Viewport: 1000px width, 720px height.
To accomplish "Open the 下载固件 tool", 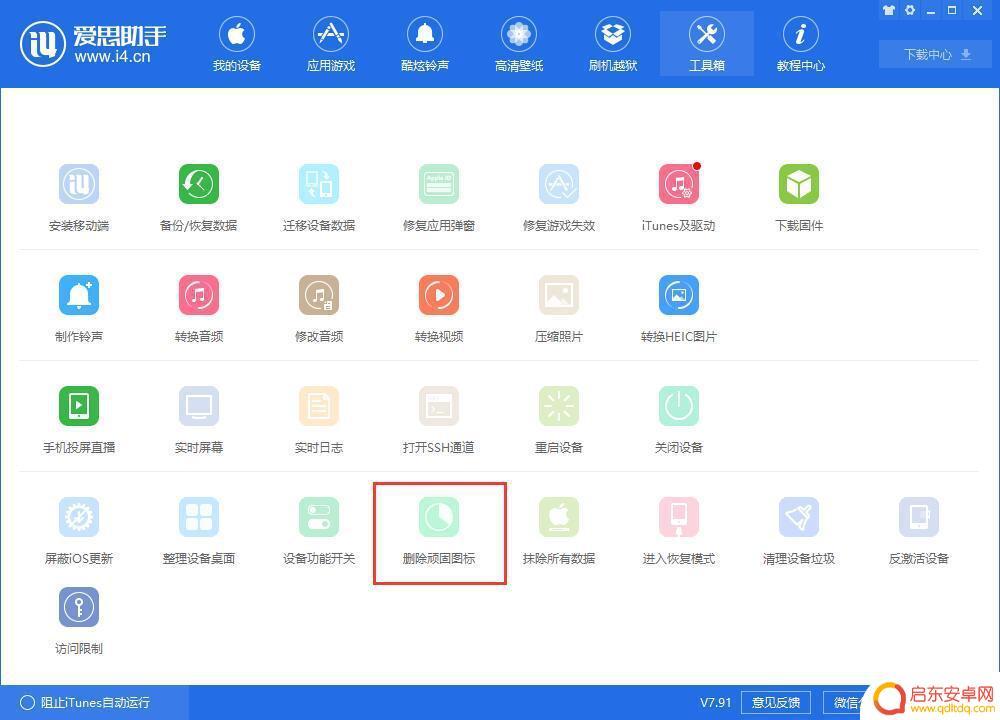I will 798,198.
